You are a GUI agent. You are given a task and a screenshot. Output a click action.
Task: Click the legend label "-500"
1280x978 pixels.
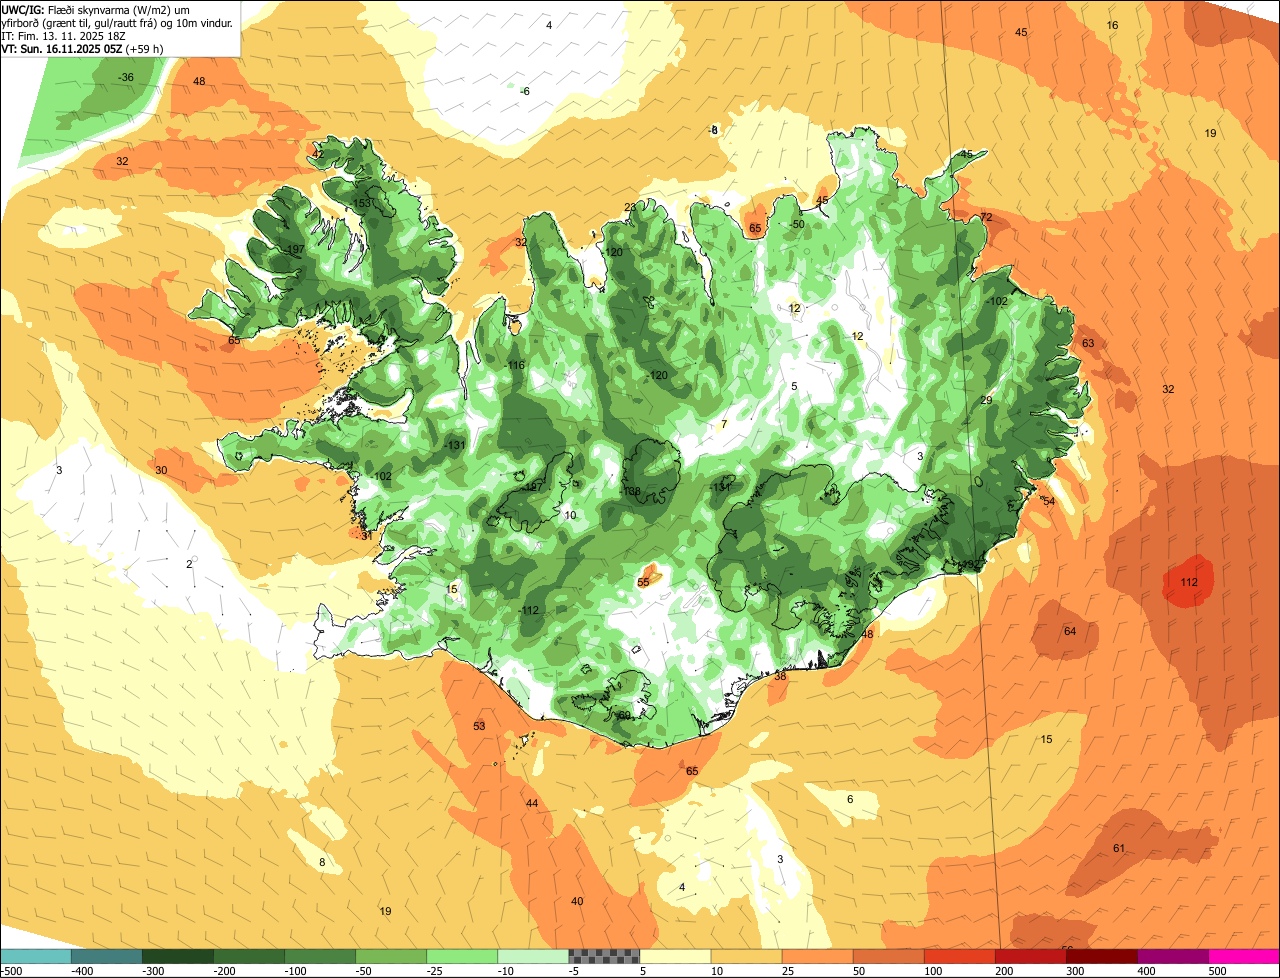(12, 971)
